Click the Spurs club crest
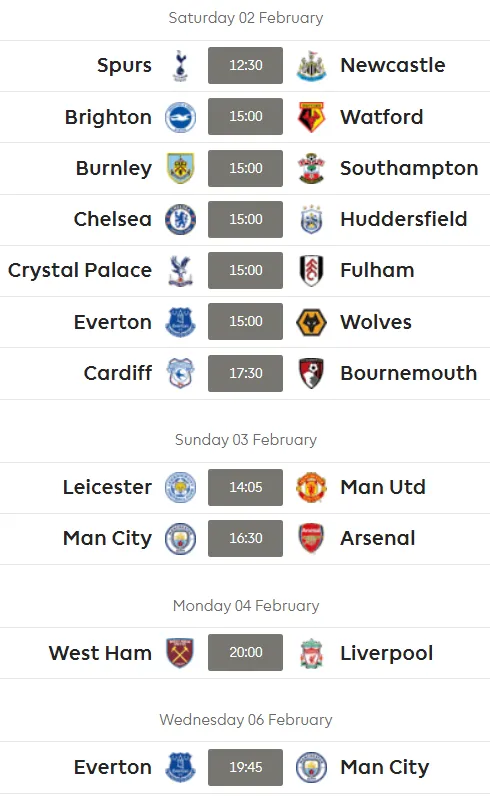The height and width of the screenshot is (796, 490). tap(180, 65)
